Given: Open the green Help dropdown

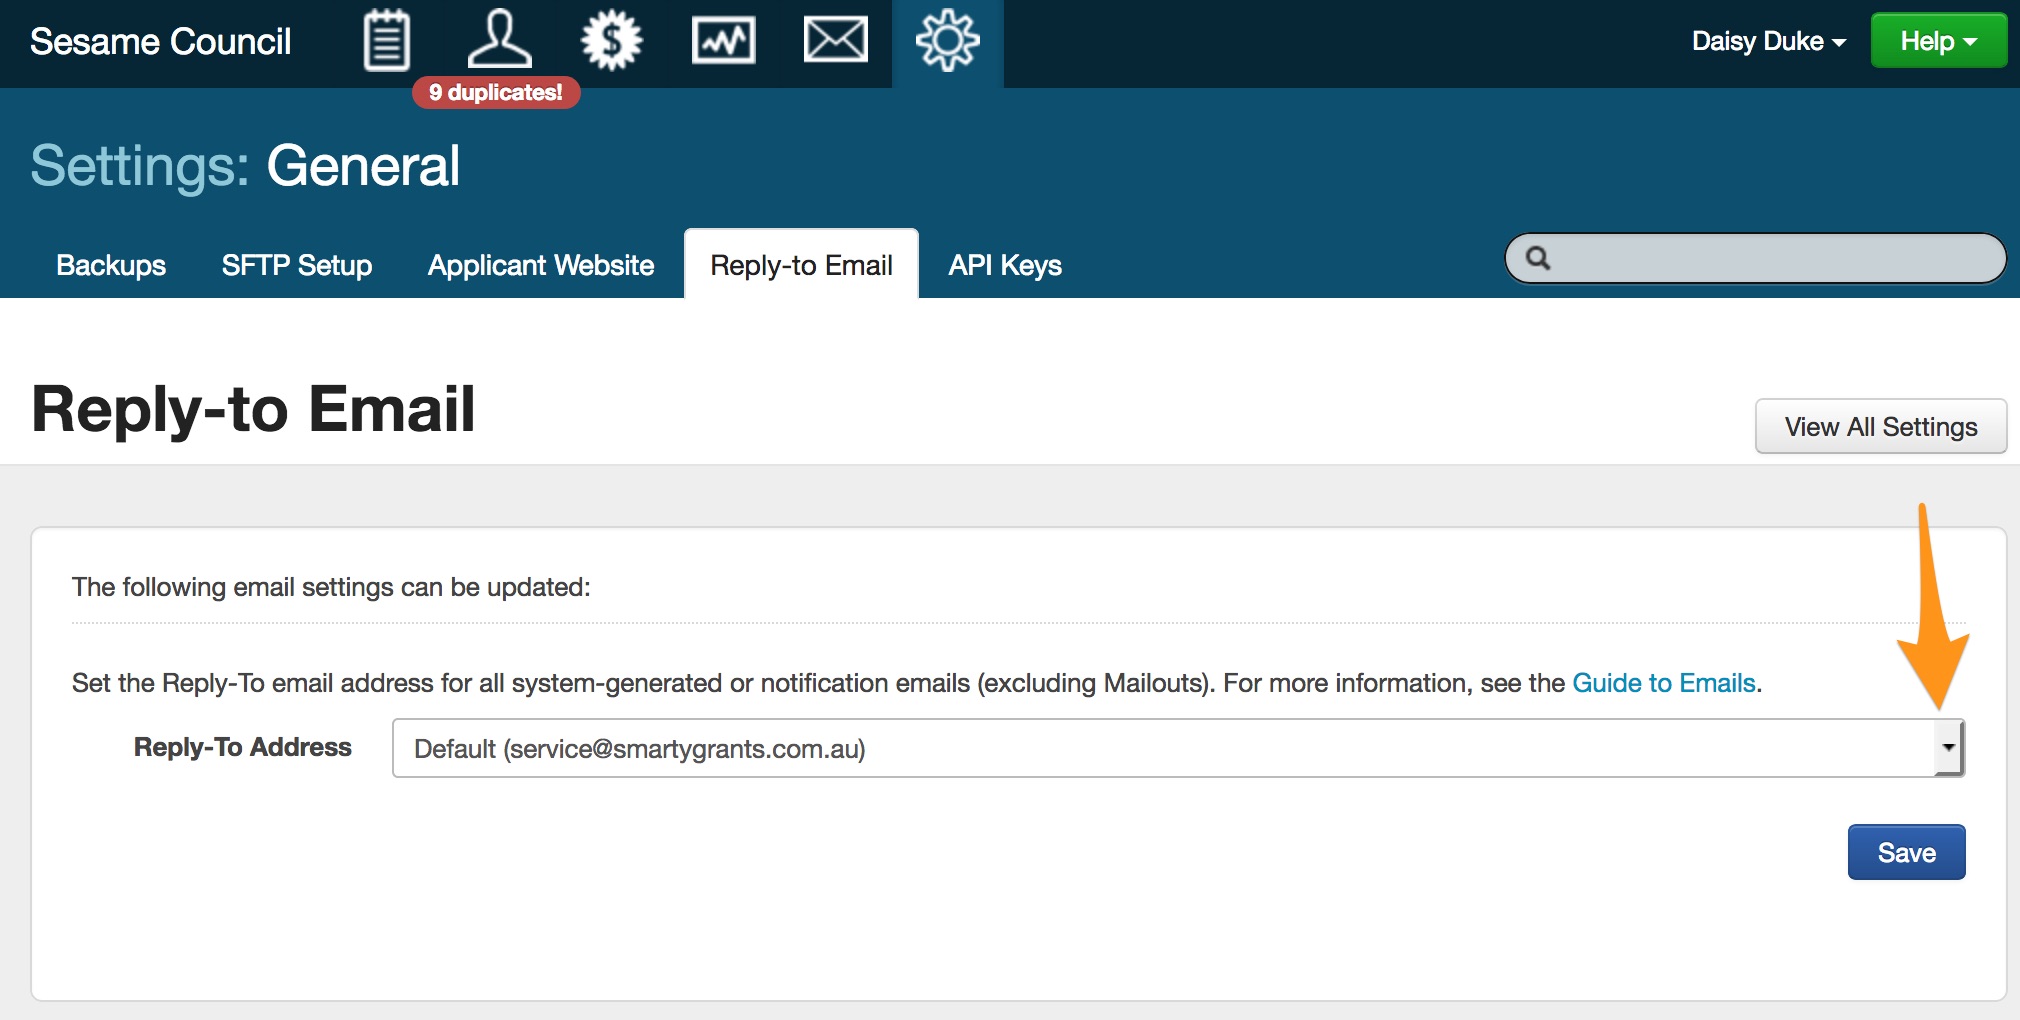Looking at the screenshot, I should click(1938, 41).
